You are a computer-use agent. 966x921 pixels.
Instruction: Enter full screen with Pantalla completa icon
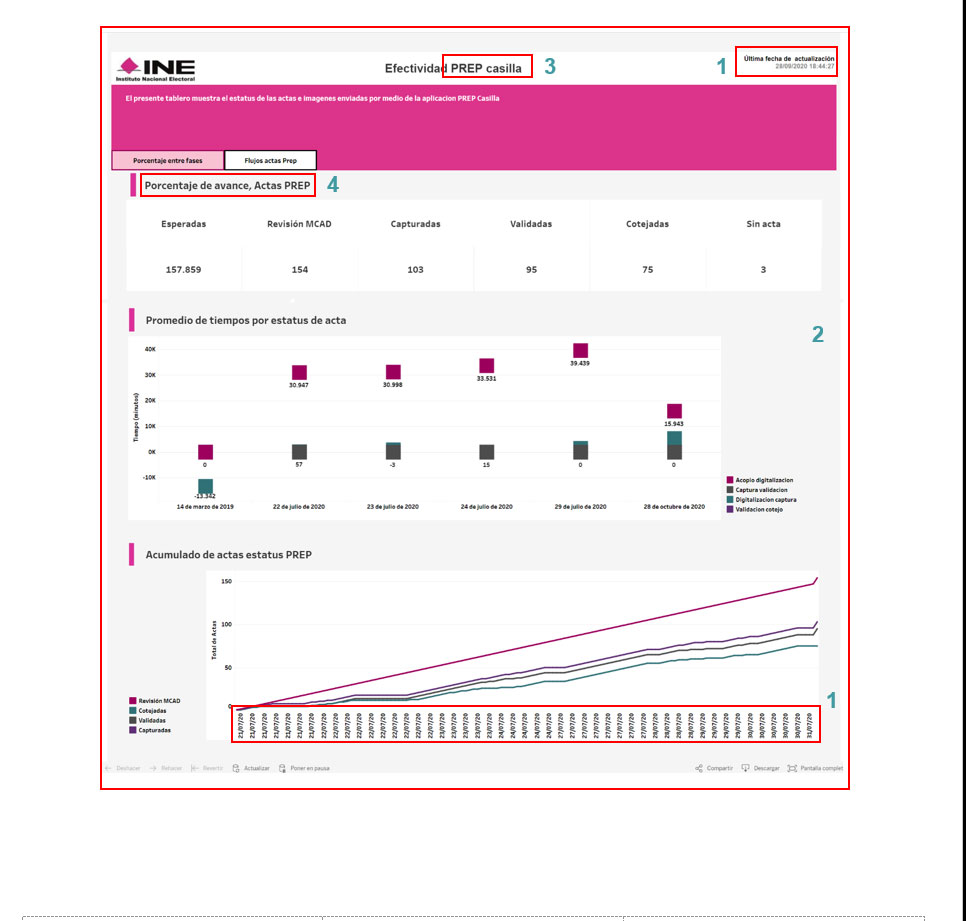point(792,768)
